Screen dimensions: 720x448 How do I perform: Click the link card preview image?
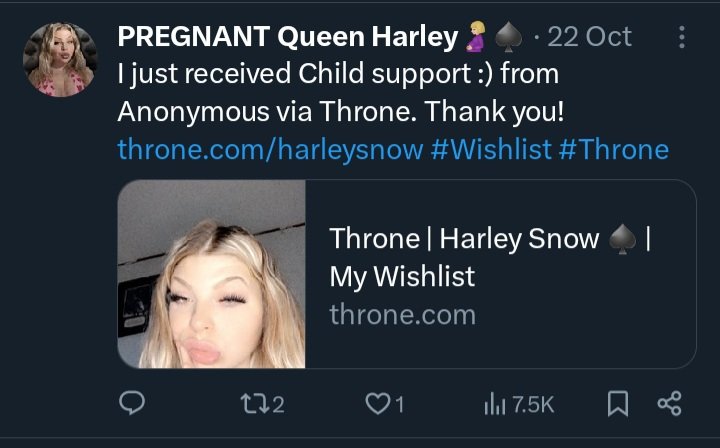[212, 274]
